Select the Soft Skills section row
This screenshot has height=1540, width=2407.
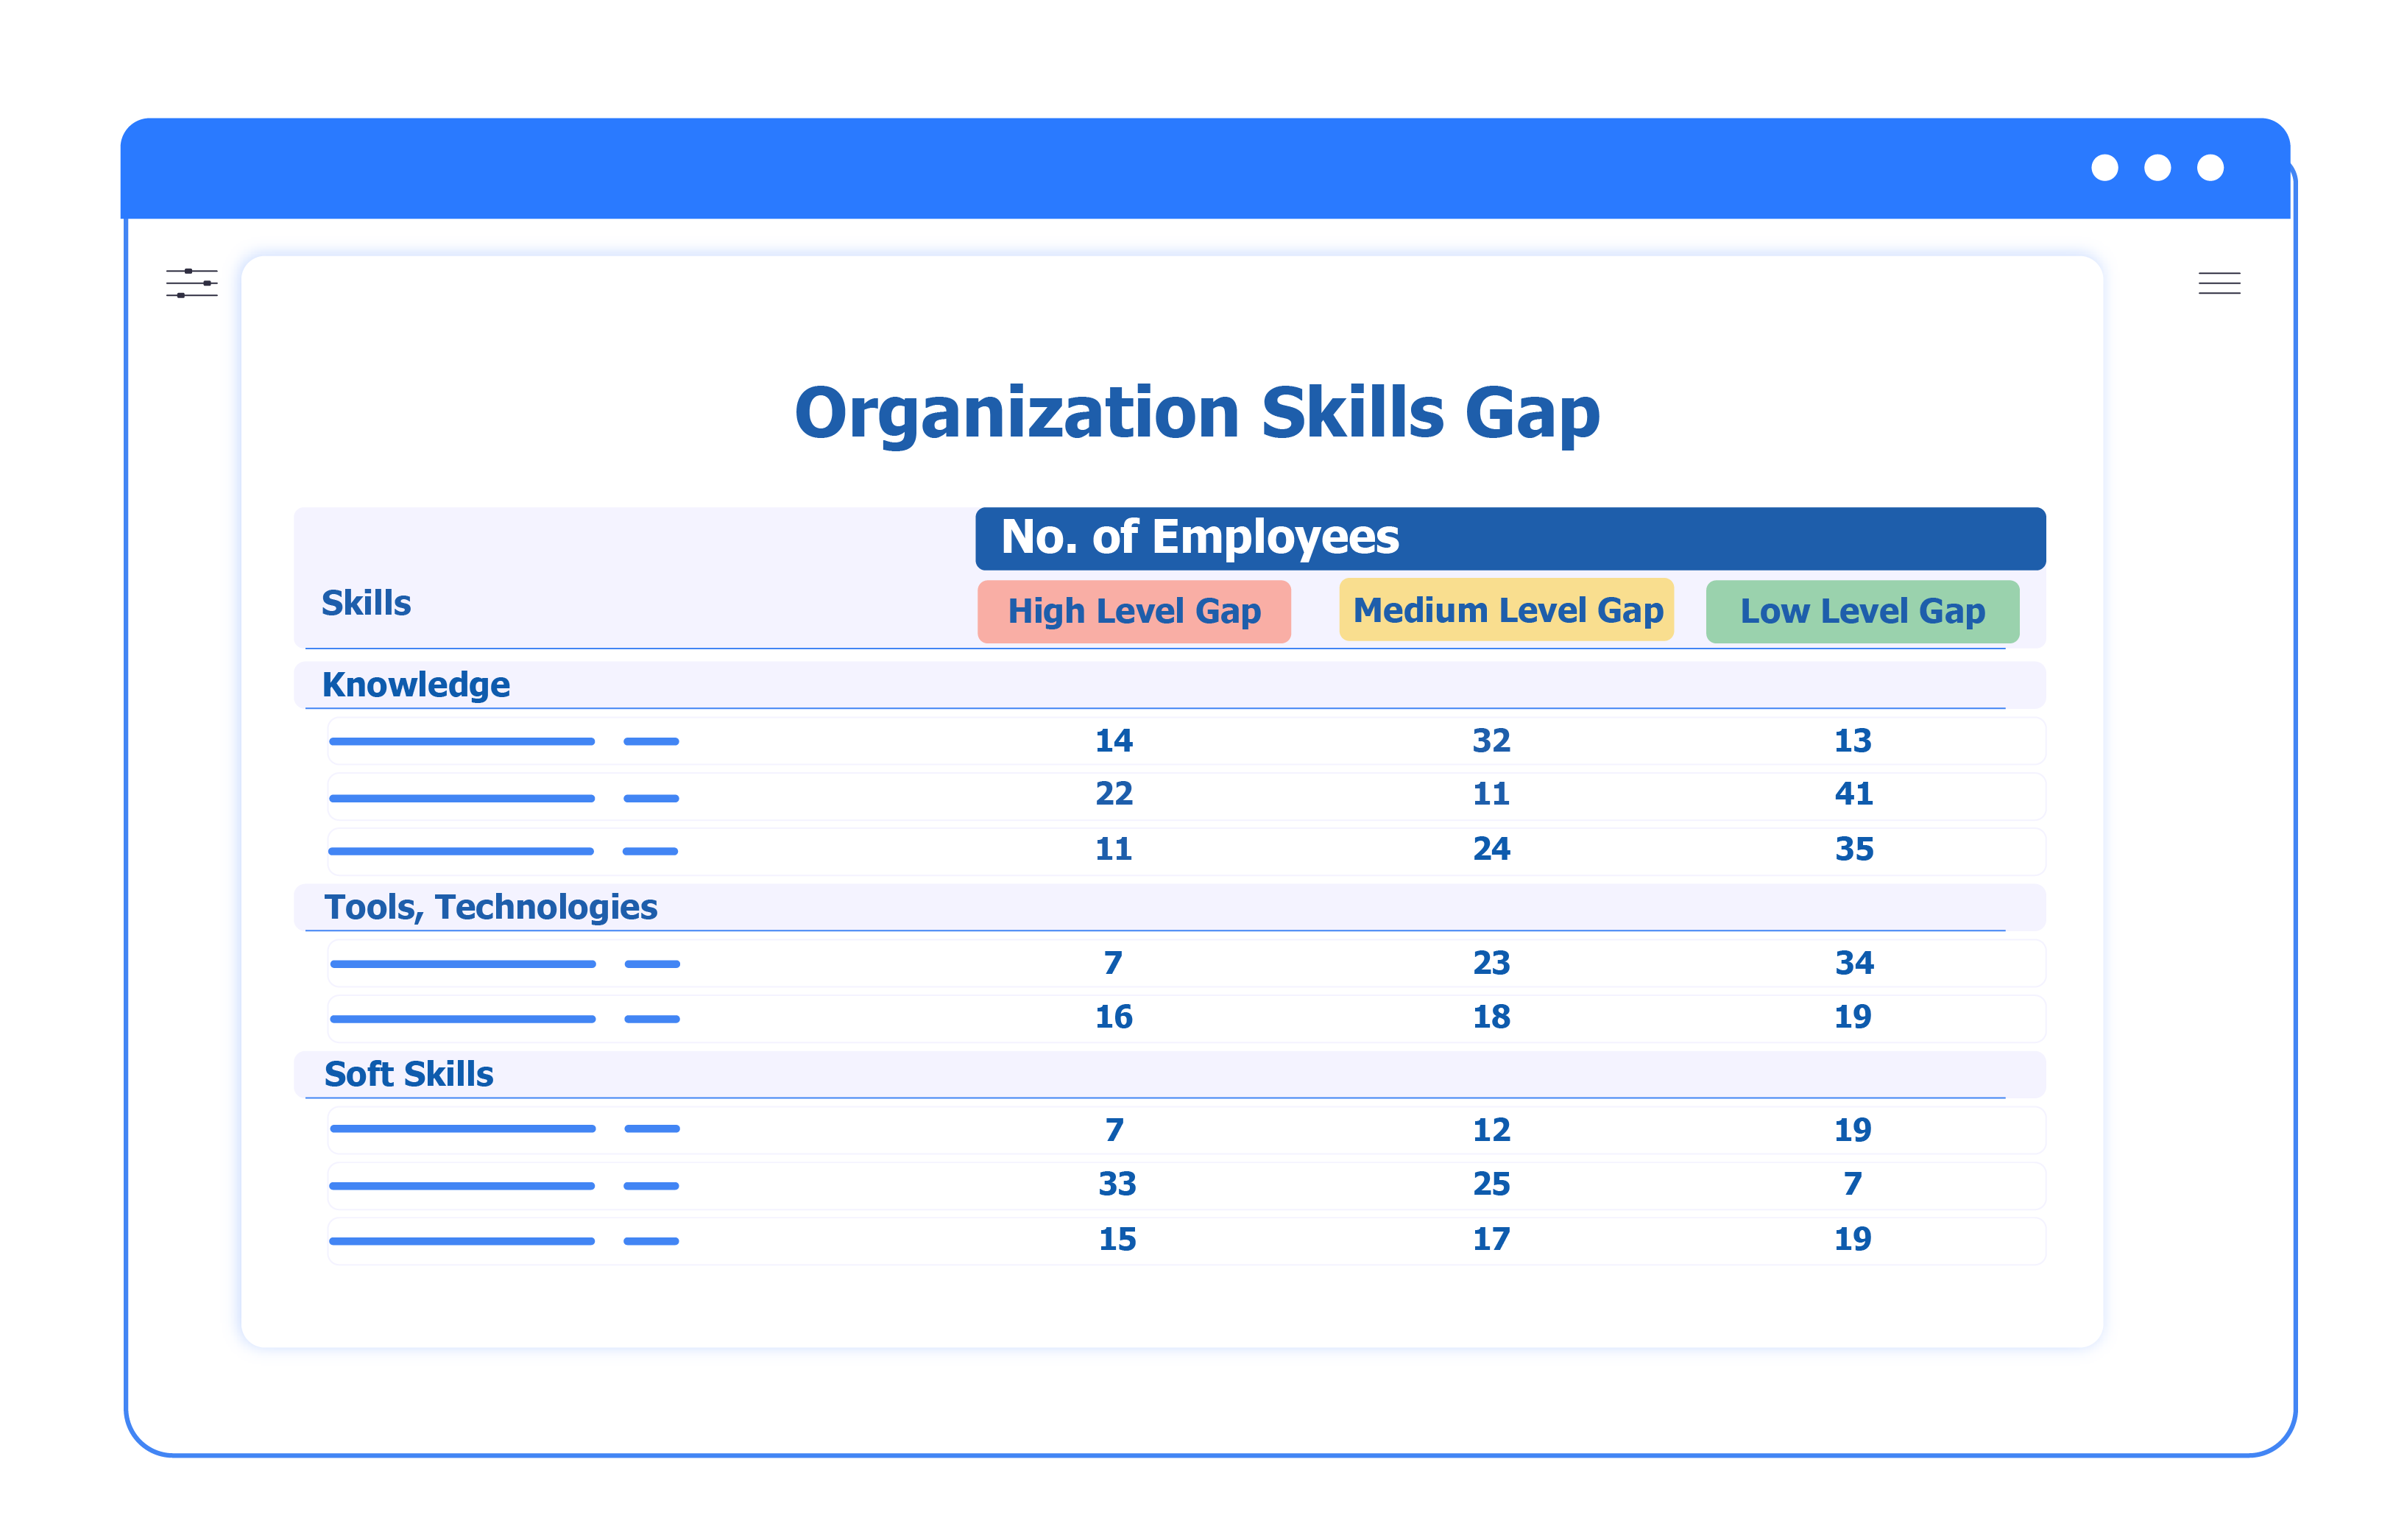(x=1169, y=1074)
